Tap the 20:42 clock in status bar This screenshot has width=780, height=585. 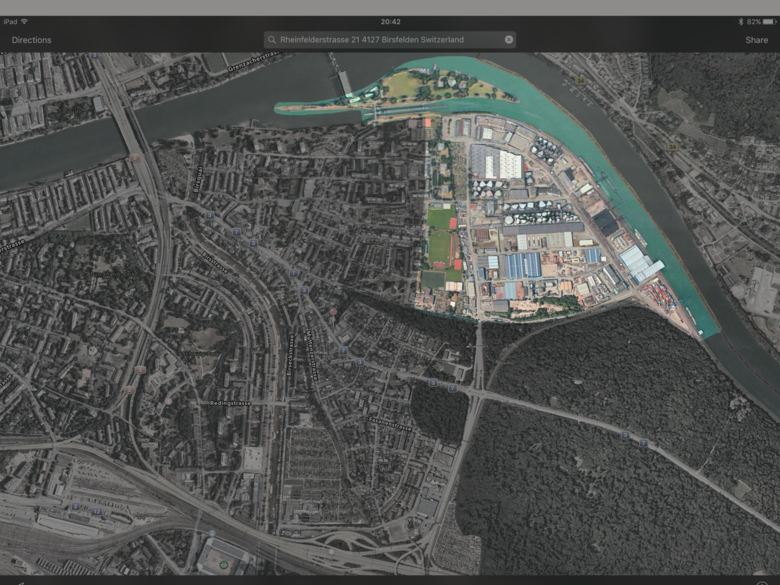click(x=390, y=21)
